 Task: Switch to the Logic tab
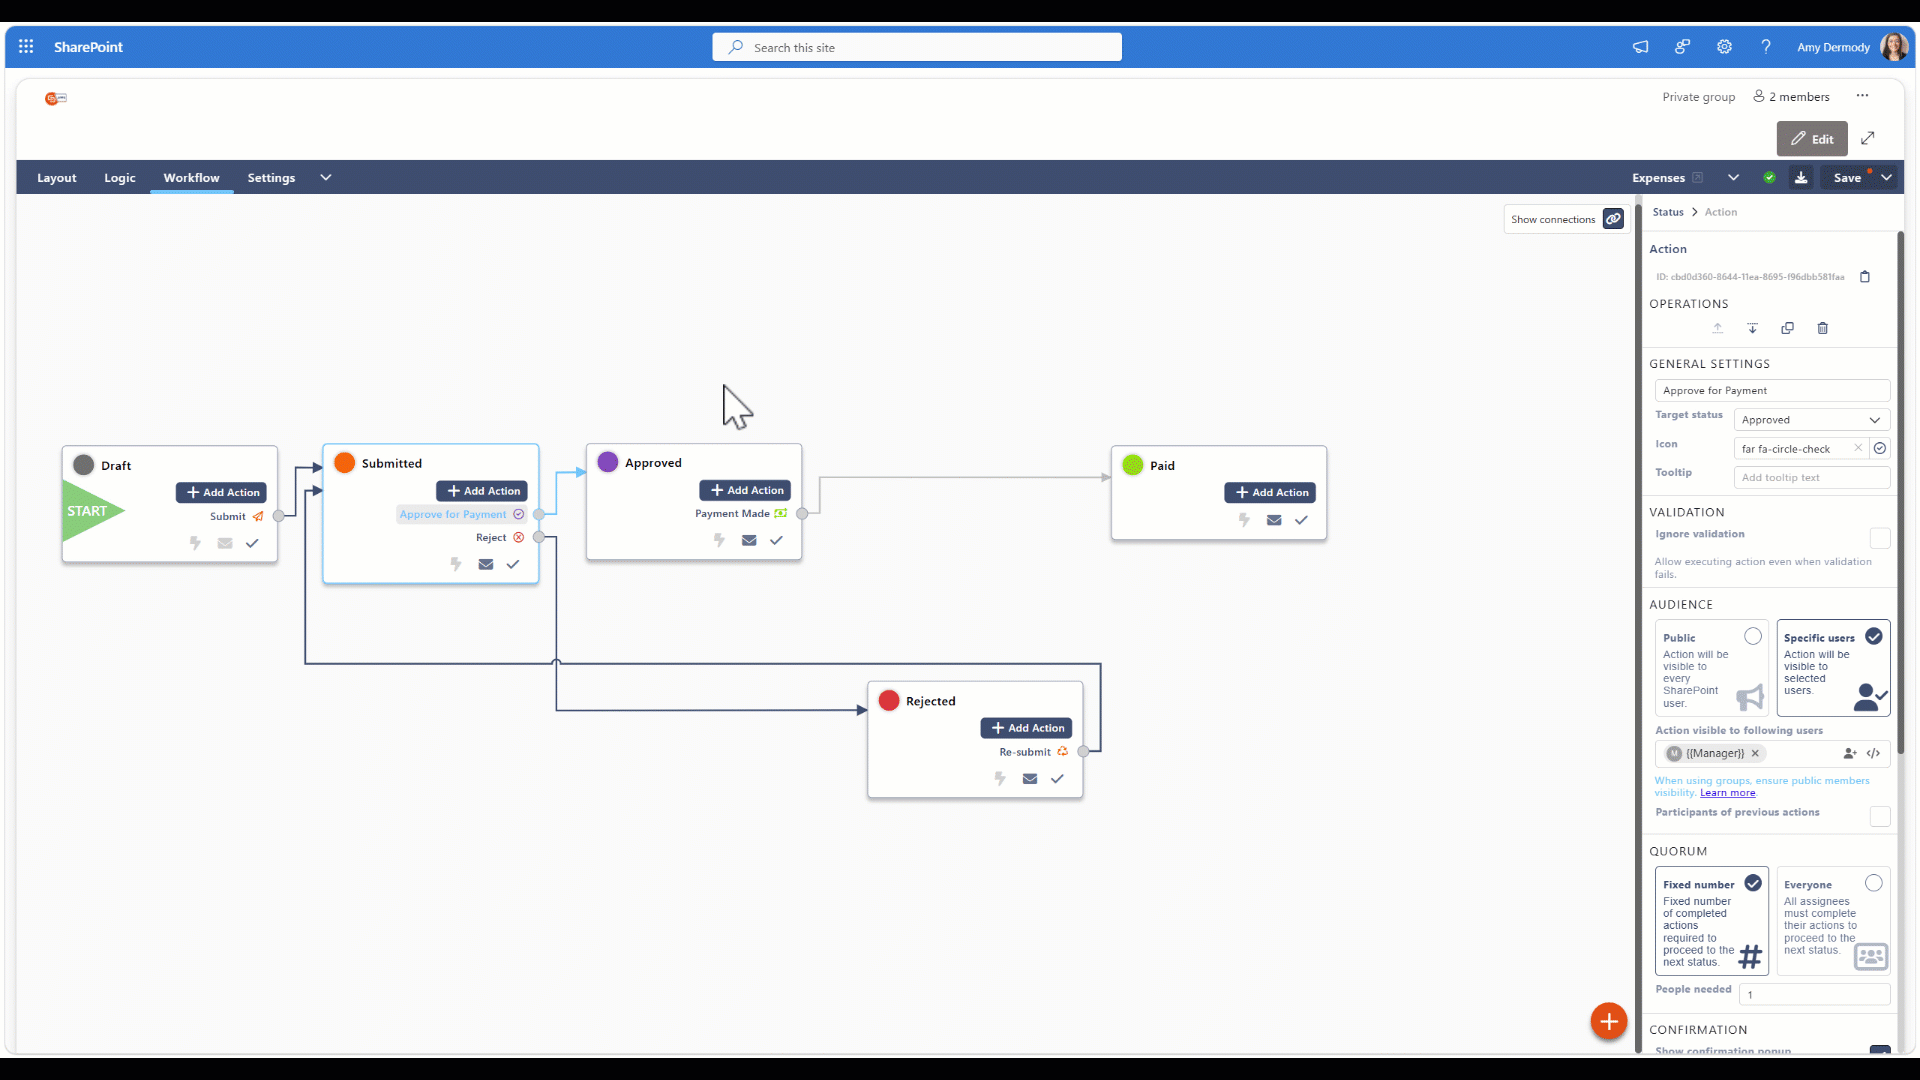[x=119, y=178]
